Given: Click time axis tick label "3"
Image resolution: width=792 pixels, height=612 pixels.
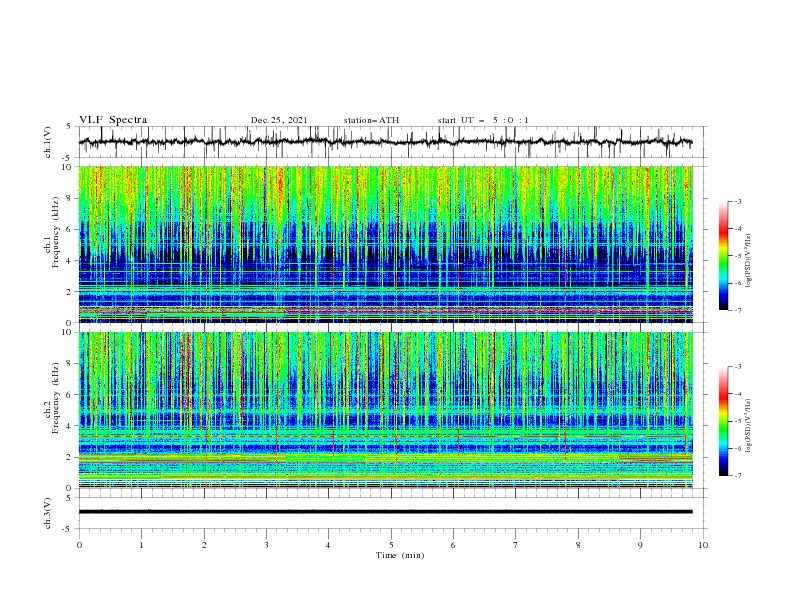Looking at the screenshot, I should [266, 545].
